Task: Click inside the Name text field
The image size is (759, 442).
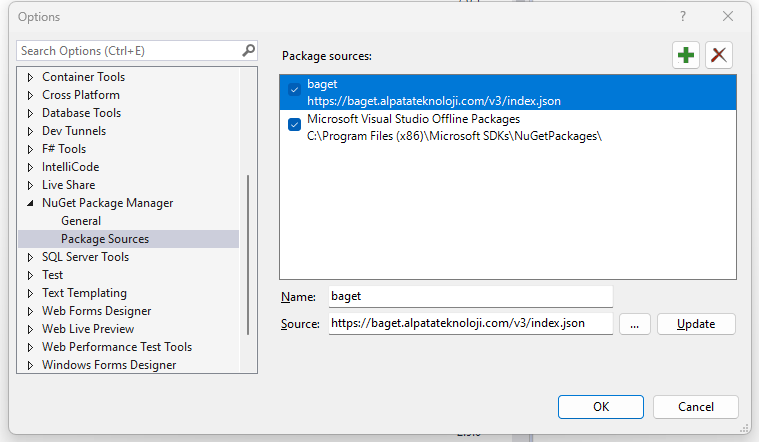Action: click(470, 297)
